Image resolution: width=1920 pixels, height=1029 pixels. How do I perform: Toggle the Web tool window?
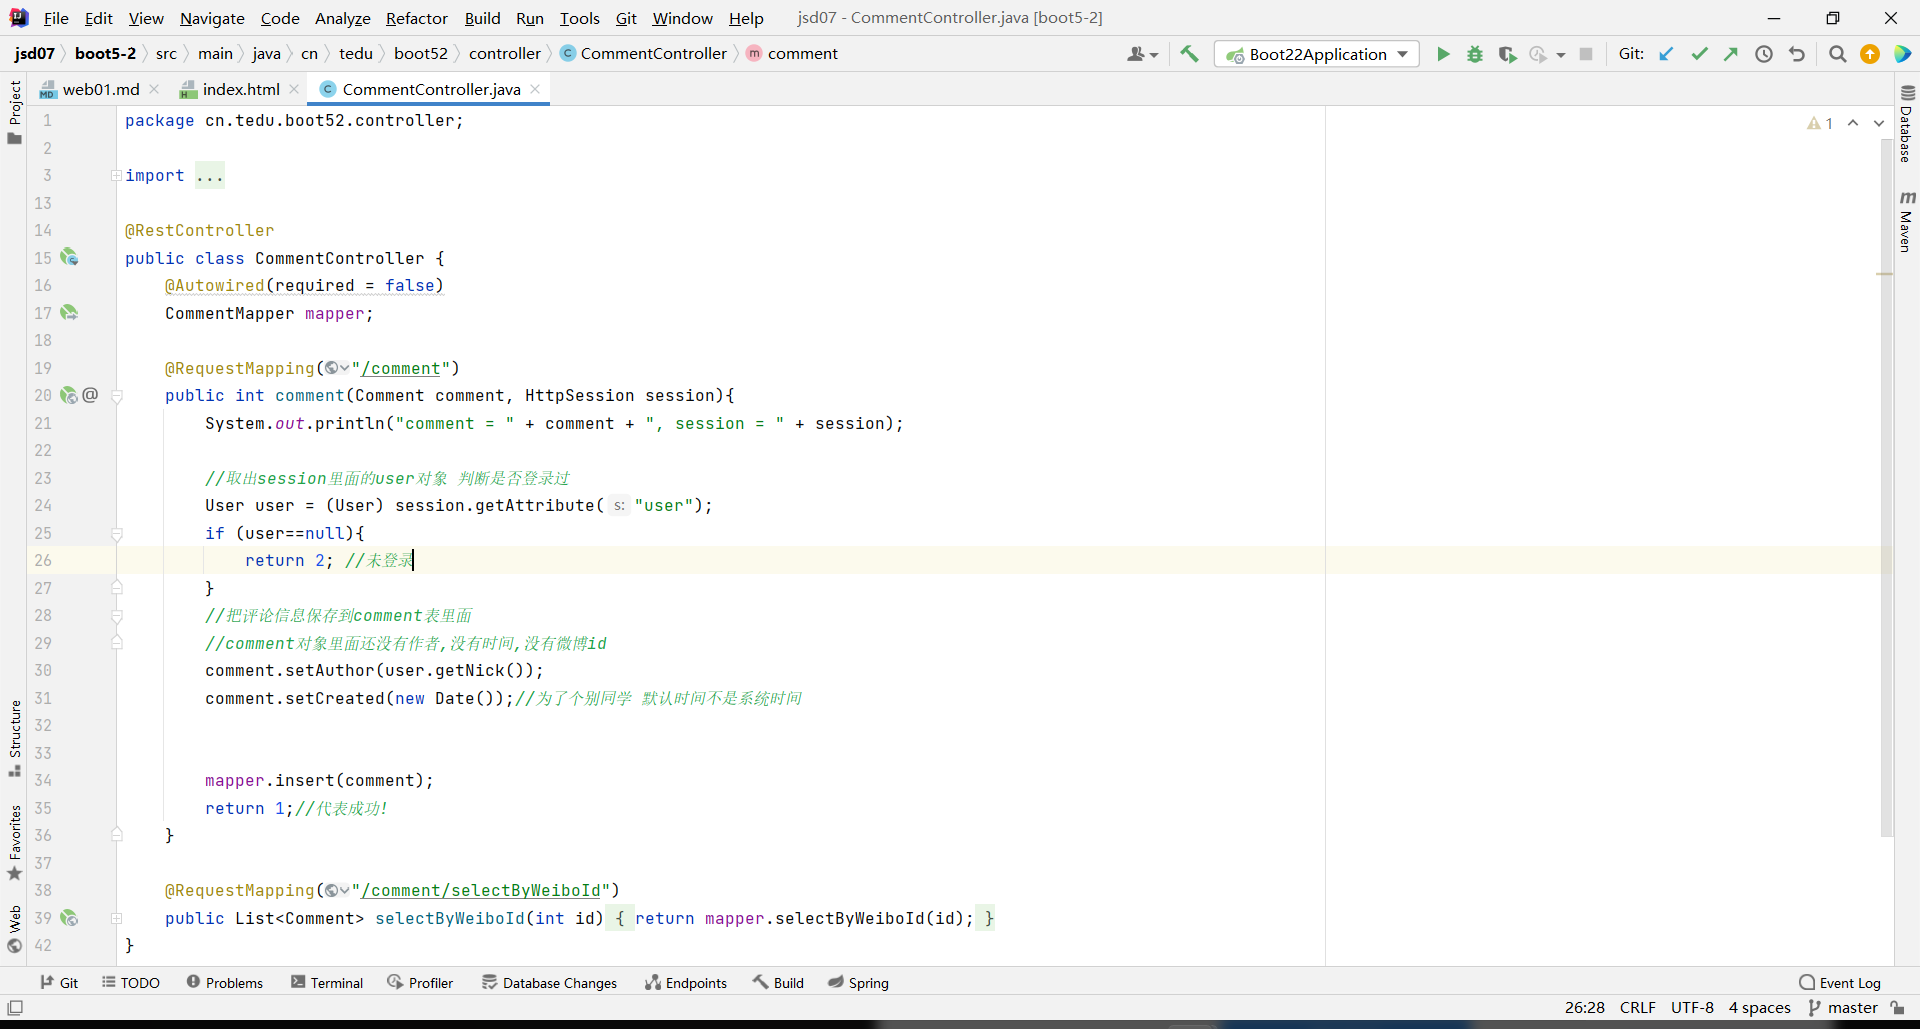[x=15, y=929]
